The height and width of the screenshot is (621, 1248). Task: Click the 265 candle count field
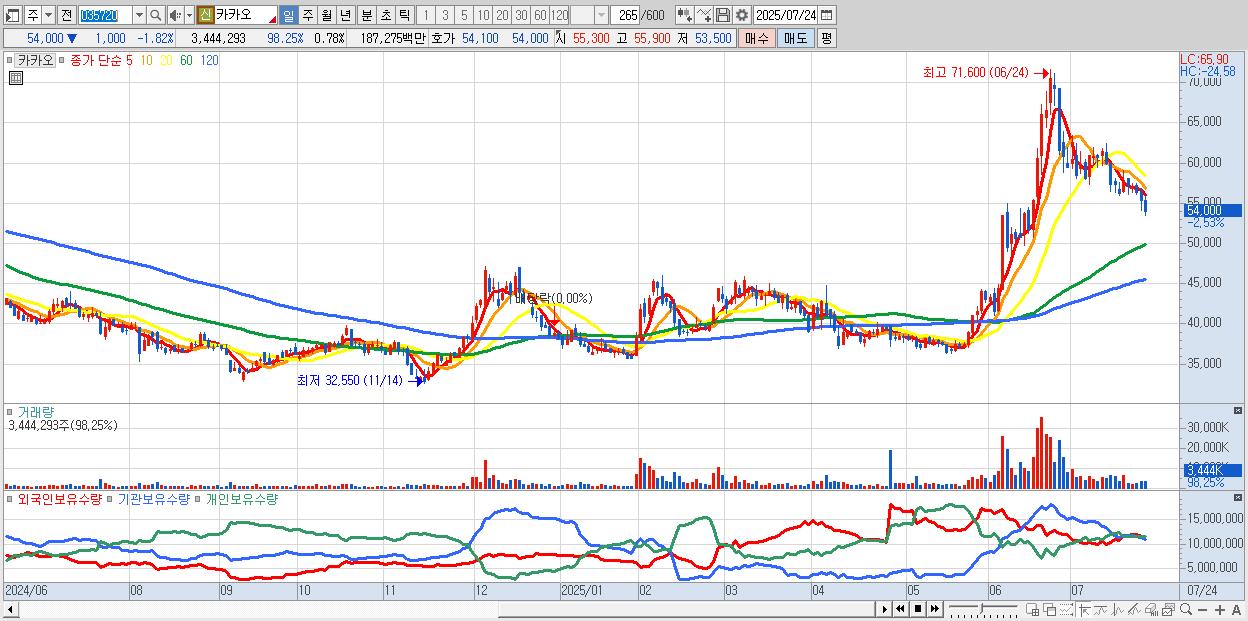coord(627,15)
